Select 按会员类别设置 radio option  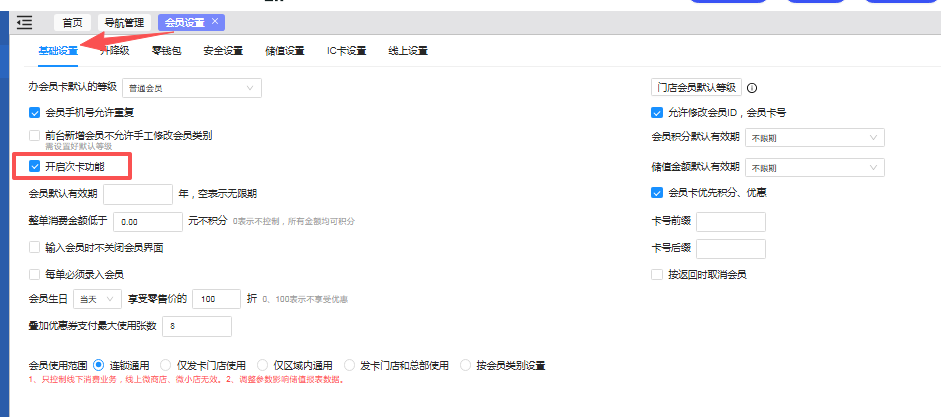coord(465,365)
